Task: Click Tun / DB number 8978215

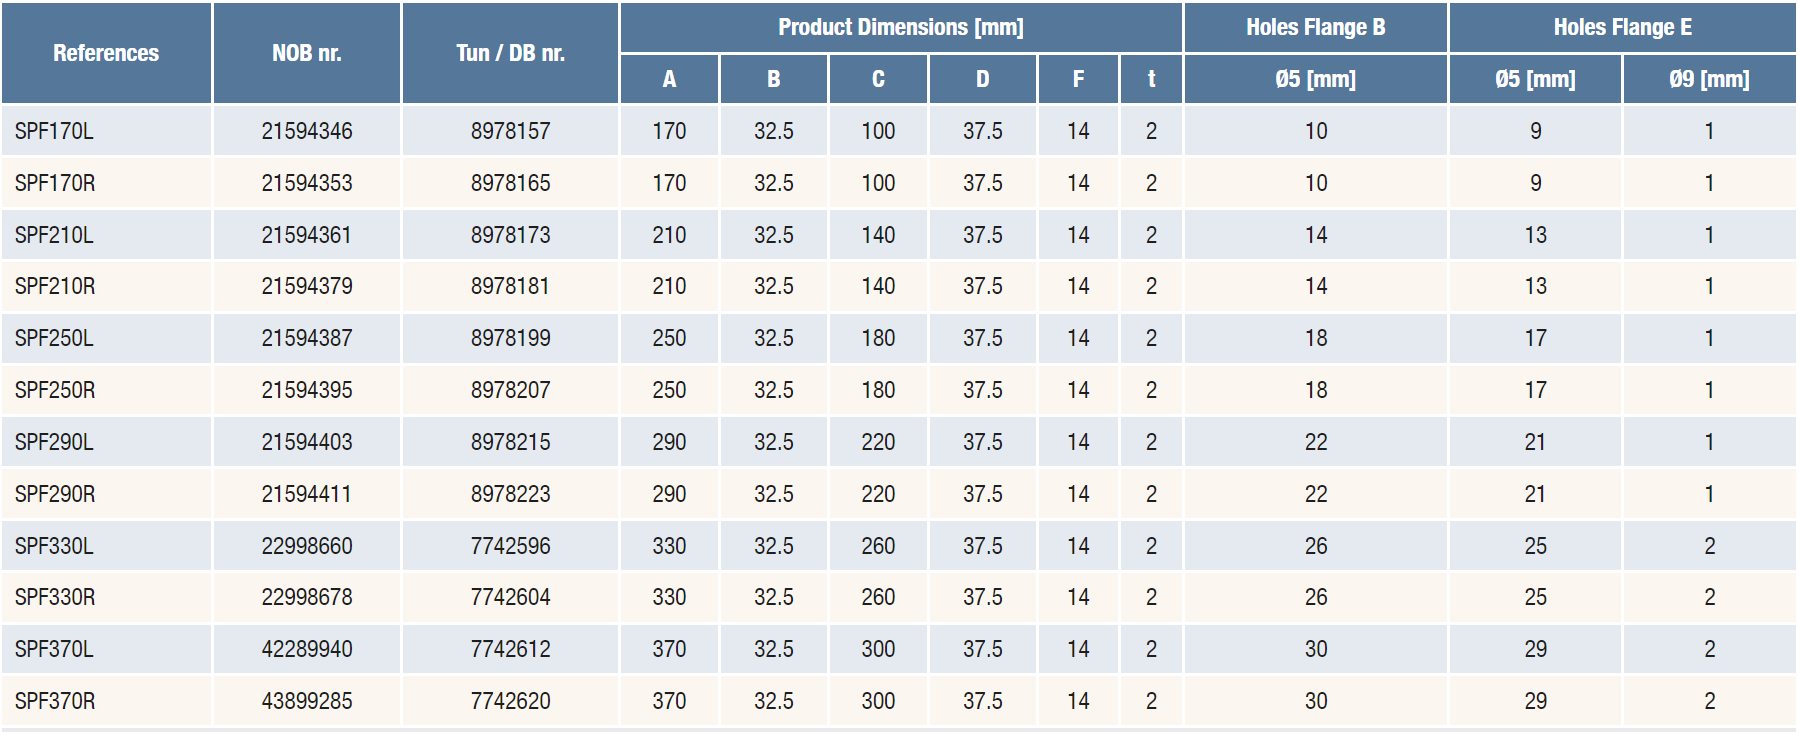Action: coord(510,442)
